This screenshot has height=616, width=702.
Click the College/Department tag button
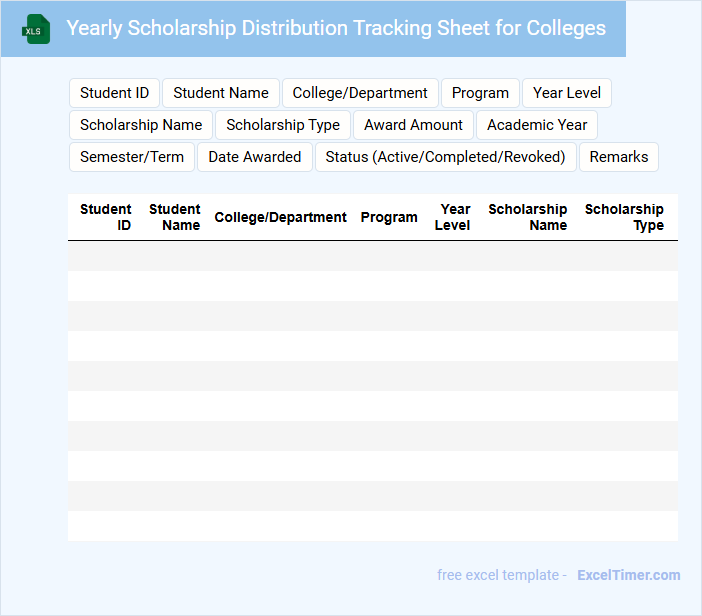(x=360, y=93)
